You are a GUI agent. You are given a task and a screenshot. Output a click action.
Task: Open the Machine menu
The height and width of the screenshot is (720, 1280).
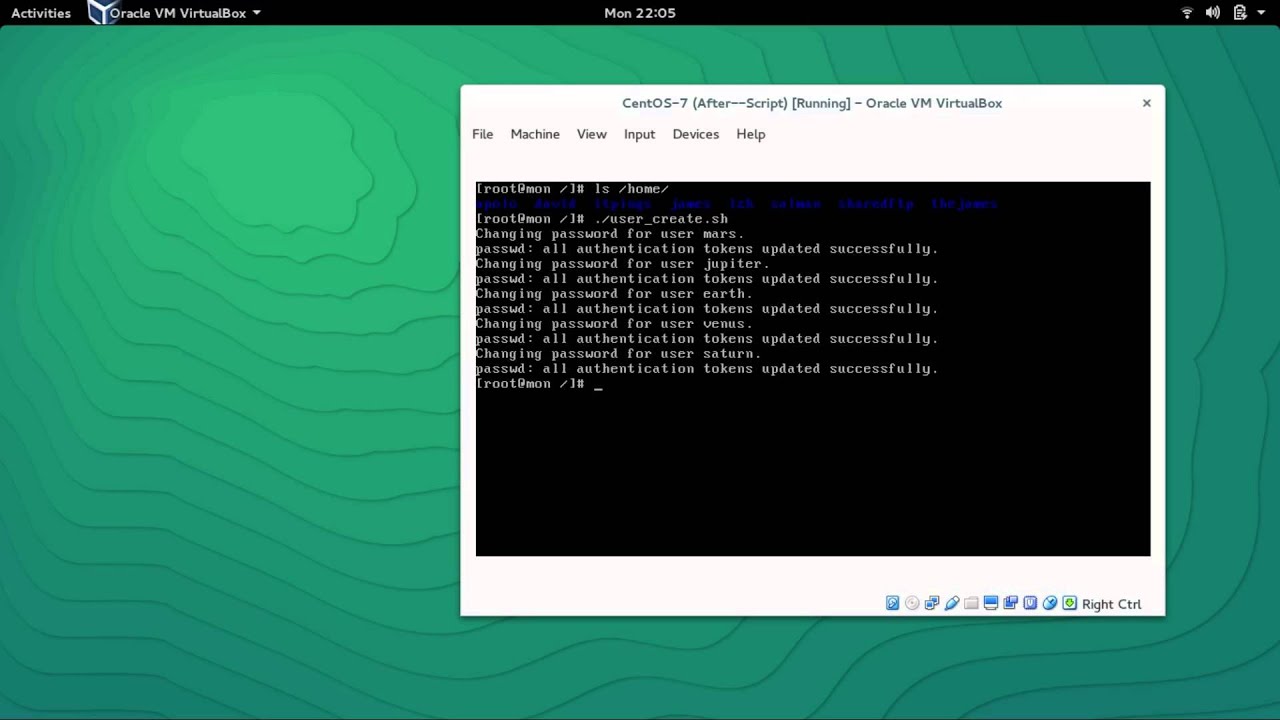tap(535, 134)
